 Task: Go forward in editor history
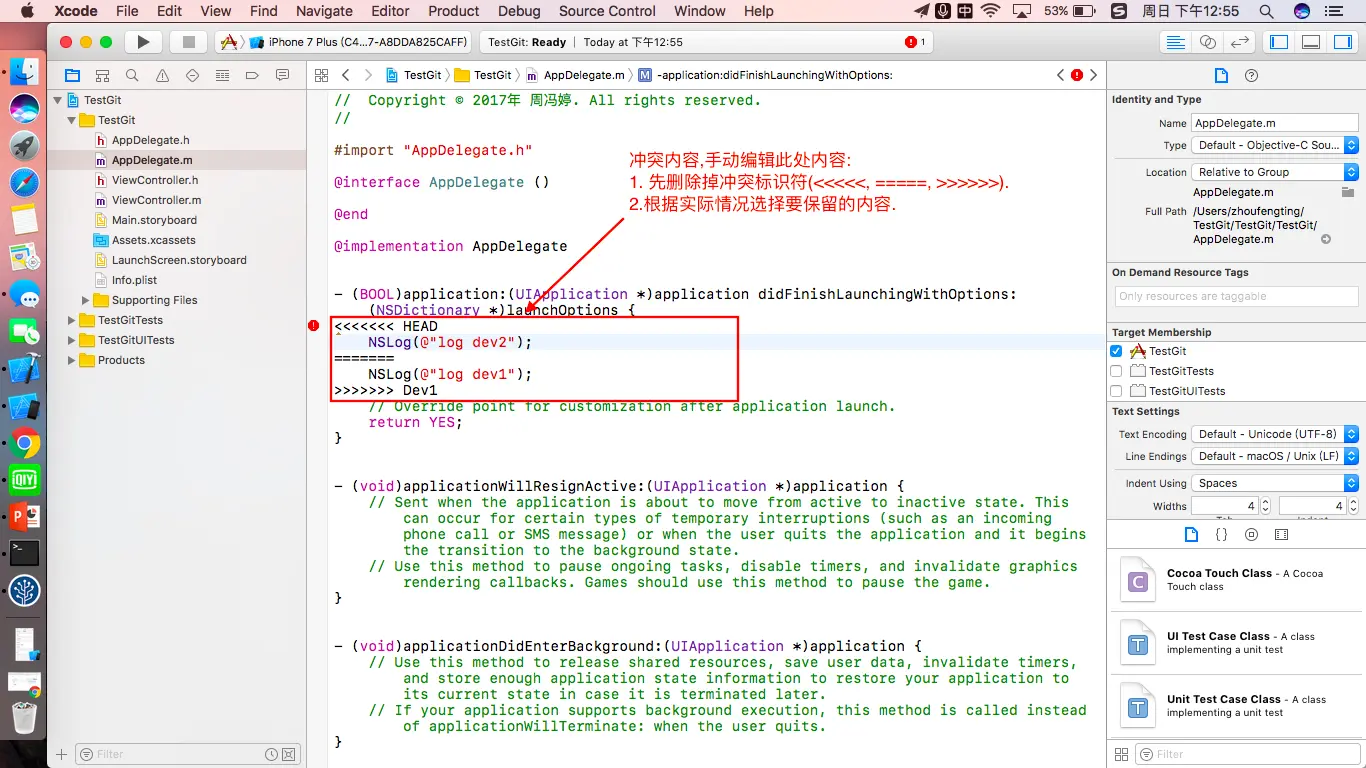coord(368,75)
